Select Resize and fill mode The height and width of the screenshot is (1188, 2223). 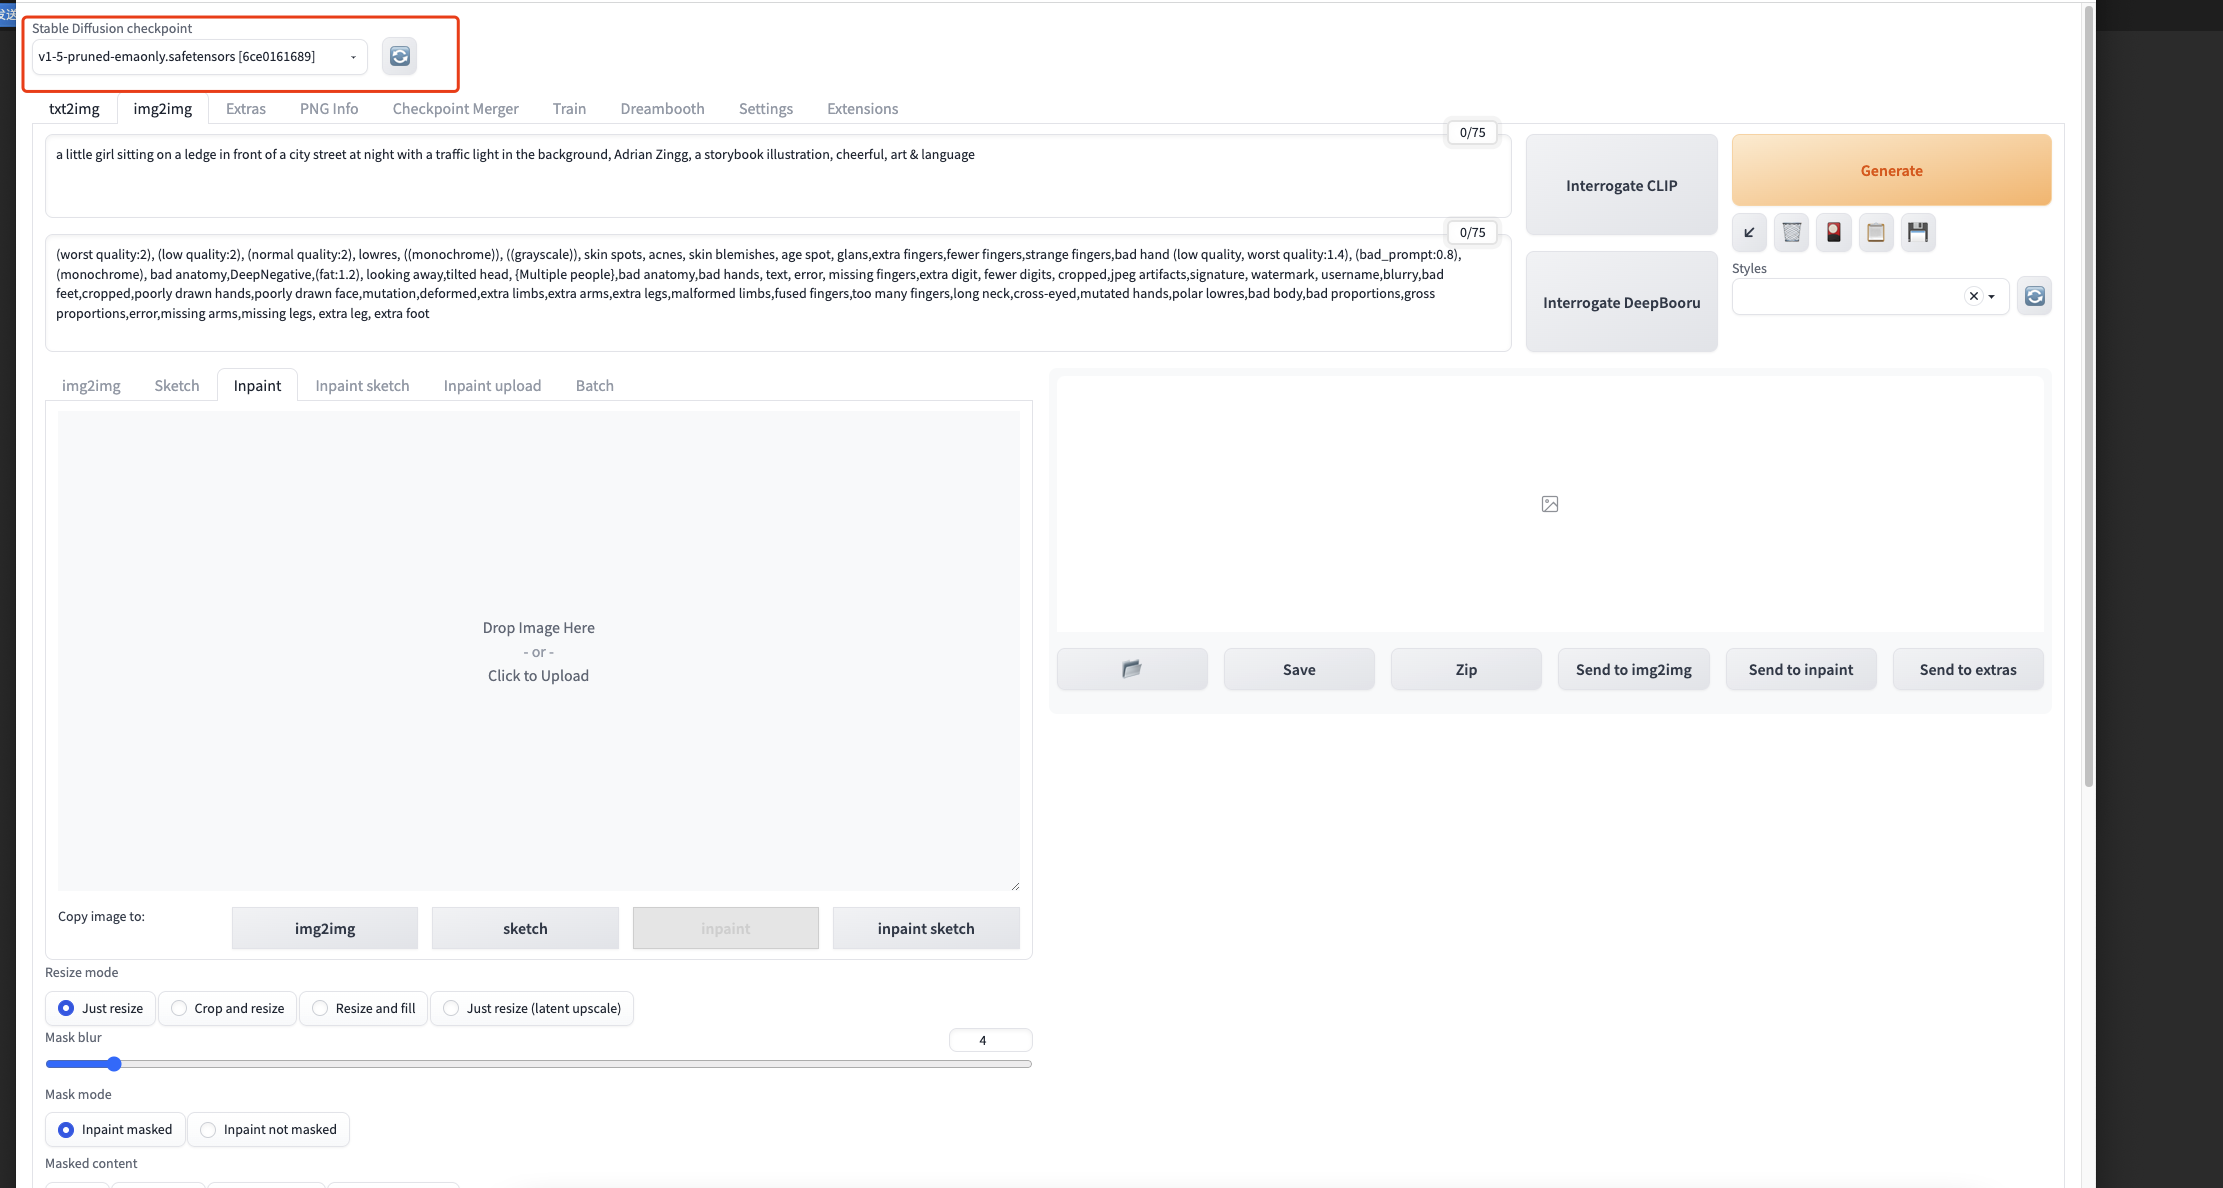(x=320, y=1008)
